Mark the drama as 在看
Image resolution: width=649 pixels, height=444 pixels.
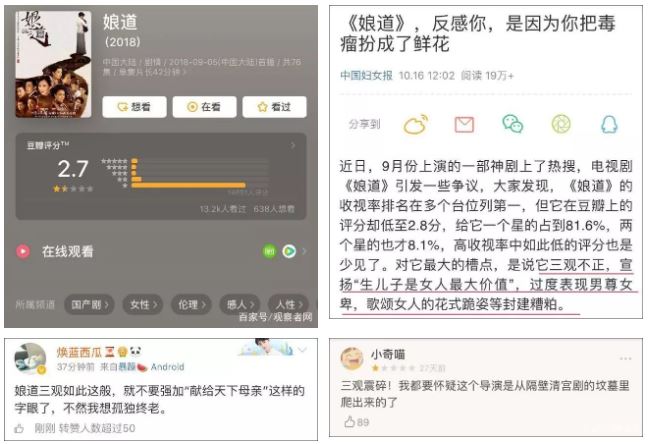click(204, 107)
